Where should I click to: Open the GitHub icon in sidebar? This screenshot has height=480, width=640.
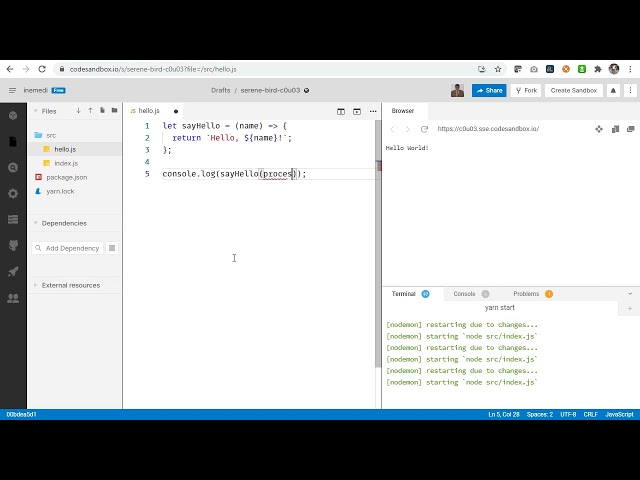click(x=13, y=245)
